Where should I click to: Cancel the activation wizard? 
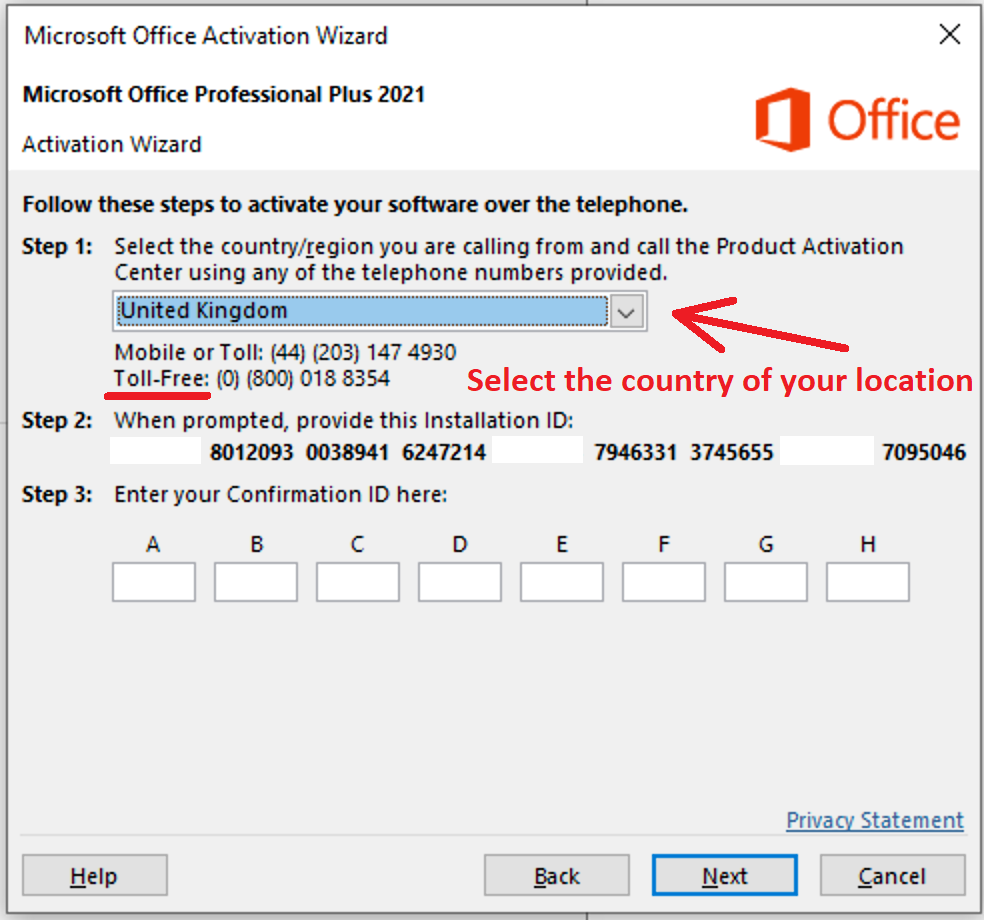[x=892, y=877]
